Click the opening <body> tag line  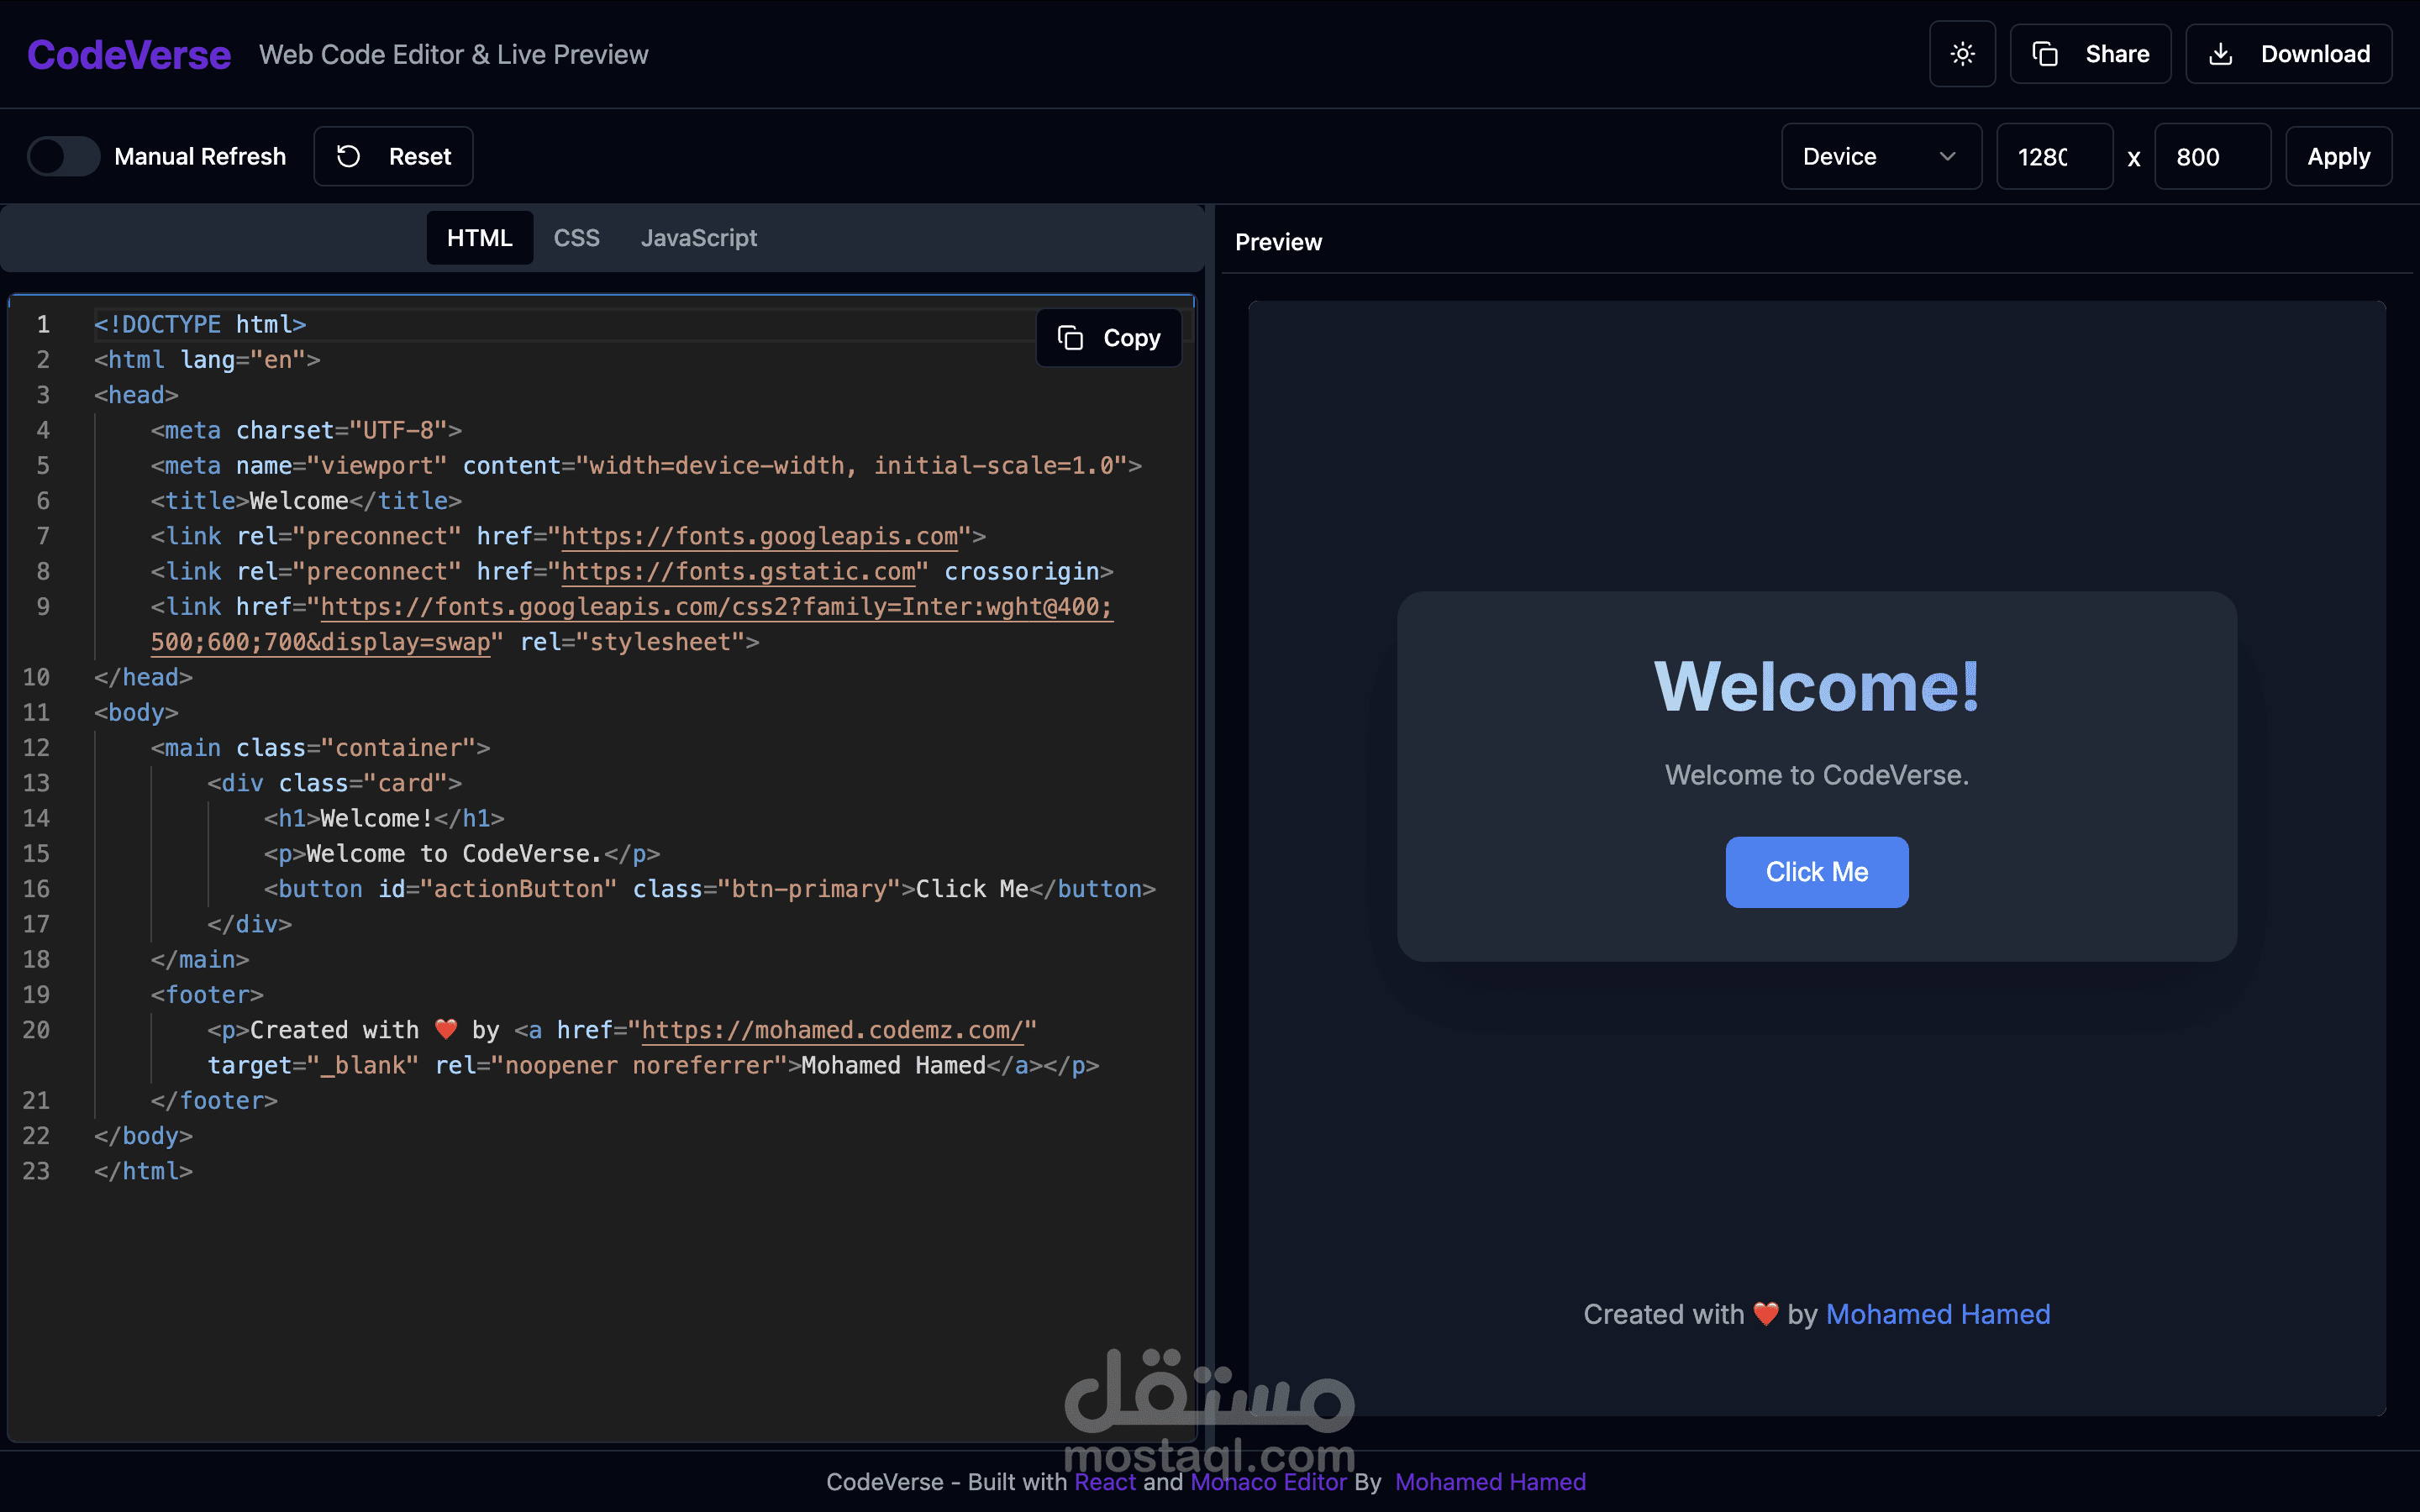click(136, 713)
